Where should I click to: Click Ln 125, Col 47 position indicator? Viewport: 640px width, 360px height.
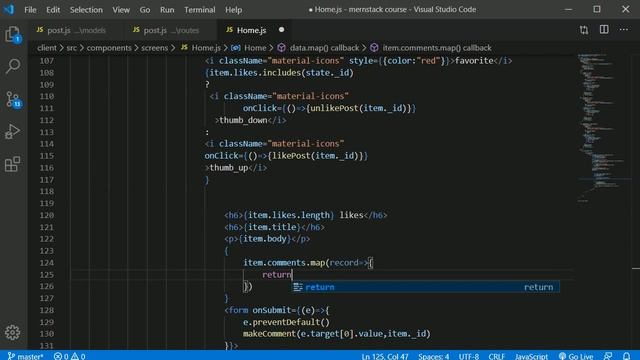(384, 356)
